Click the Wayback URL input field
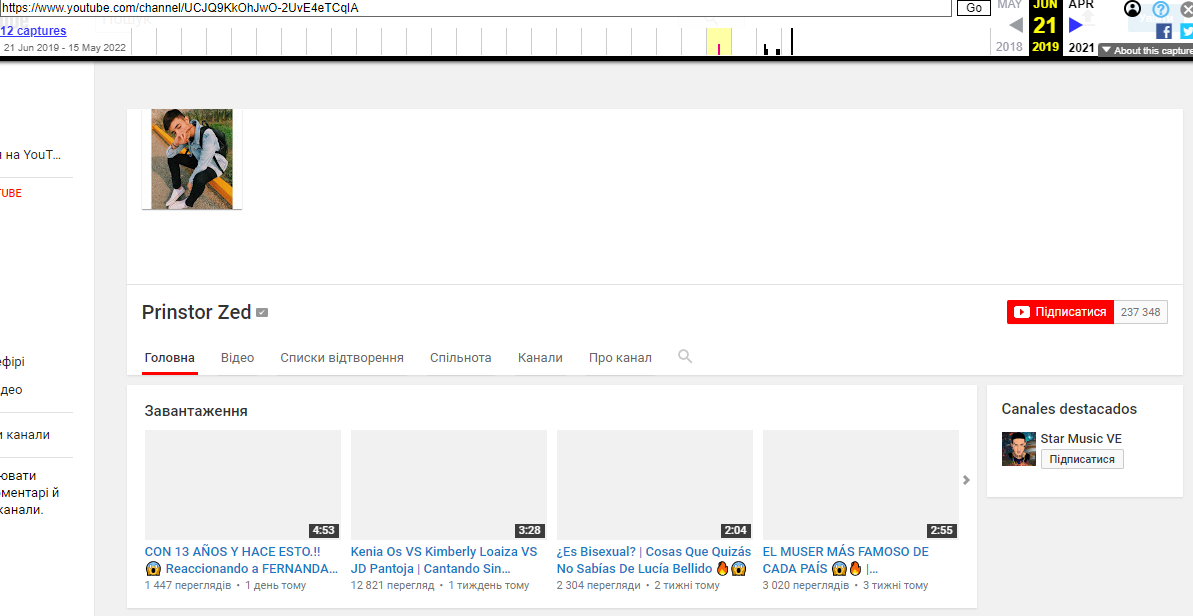Screen dimensions: 1193x616 pyautogui.click(x=476, y=8)
